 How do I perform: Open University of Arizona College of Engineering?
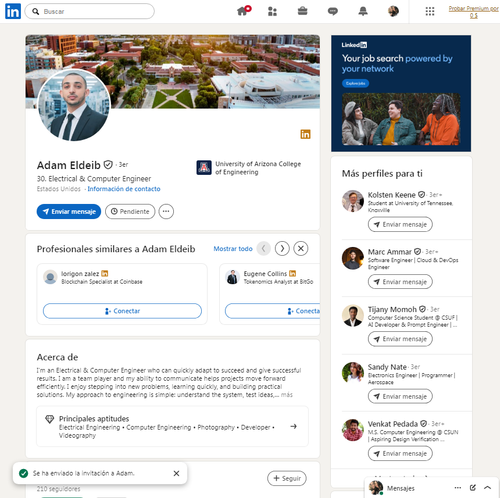tap(249, 168)
